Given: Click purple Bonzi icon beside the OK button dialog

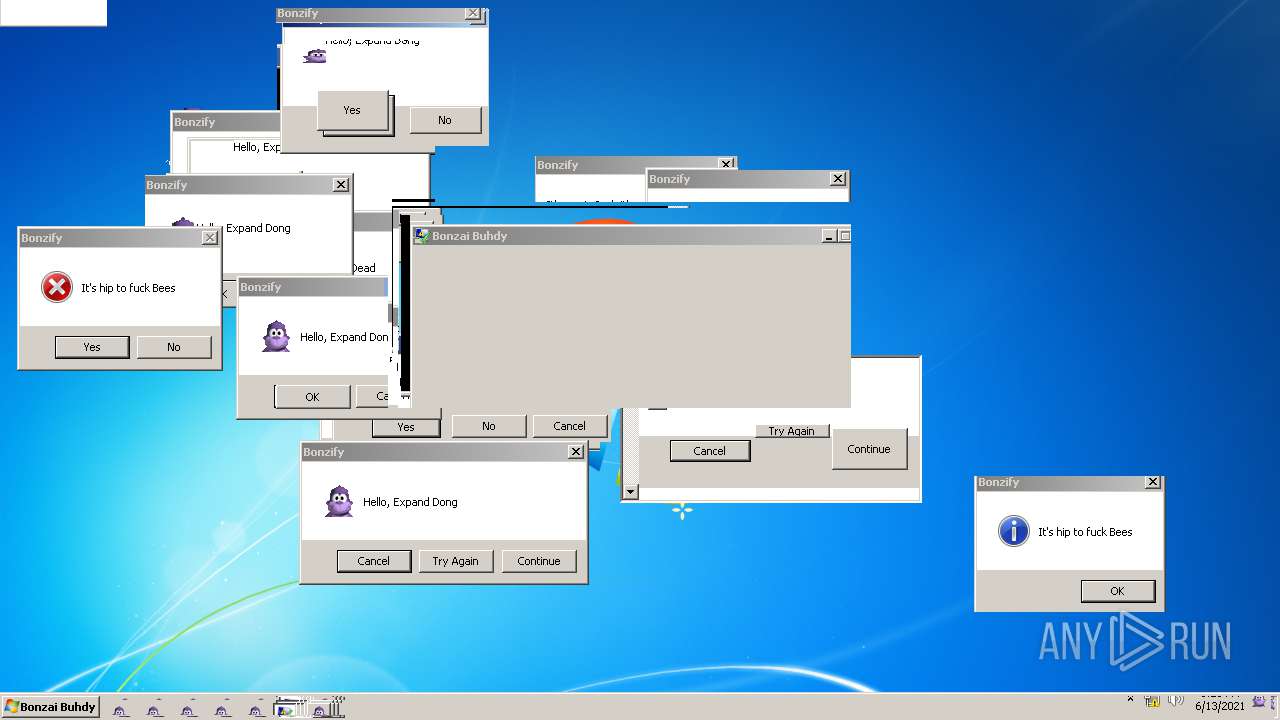Looking at the screenshot, I should coord(276,337).
